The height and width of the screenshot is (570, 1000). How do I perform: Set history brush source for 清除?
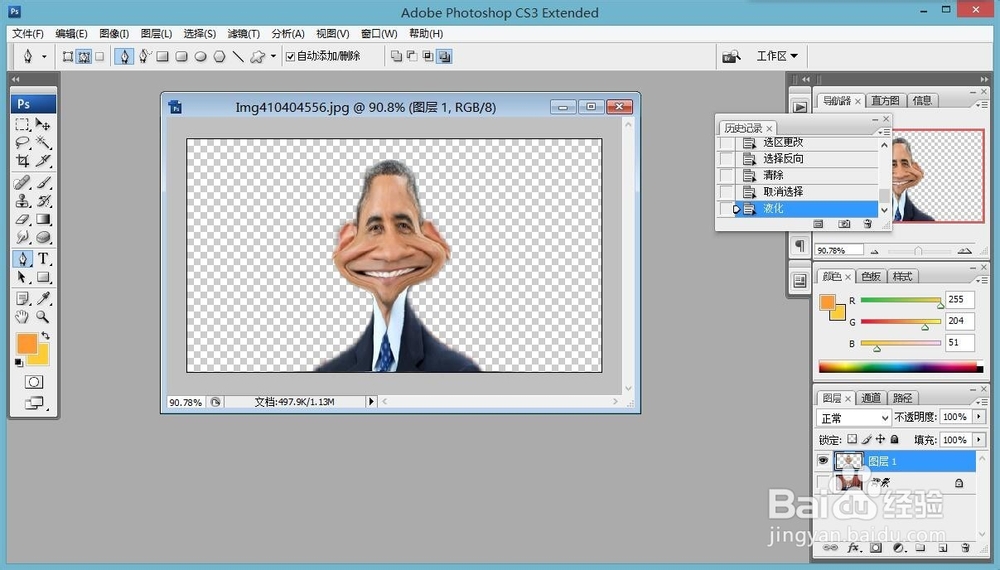[x=726, y=175]
